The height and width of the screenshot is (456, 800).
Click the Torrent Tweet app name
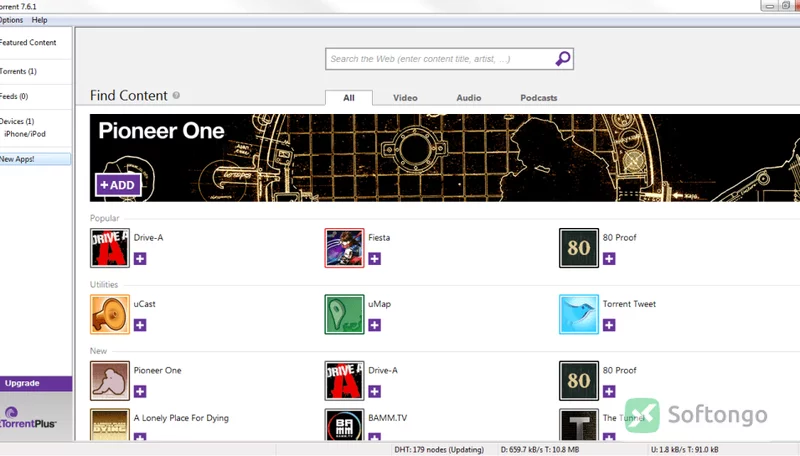(629, 304)
